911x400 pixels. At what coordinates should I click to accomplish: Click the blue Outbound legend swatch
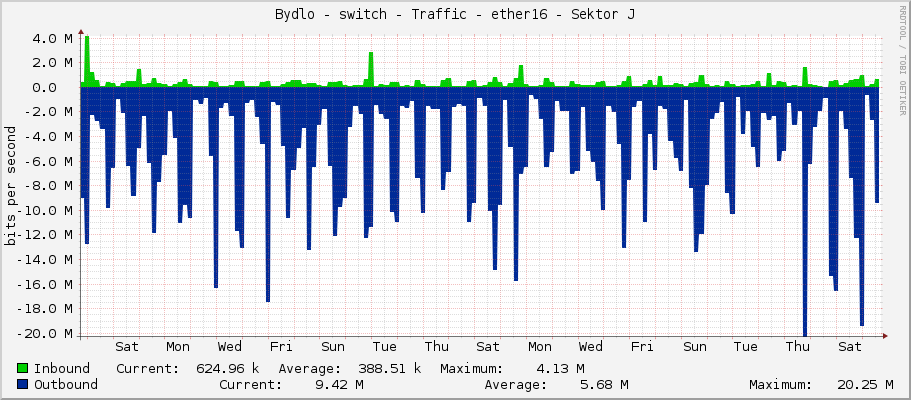point(22,384)
